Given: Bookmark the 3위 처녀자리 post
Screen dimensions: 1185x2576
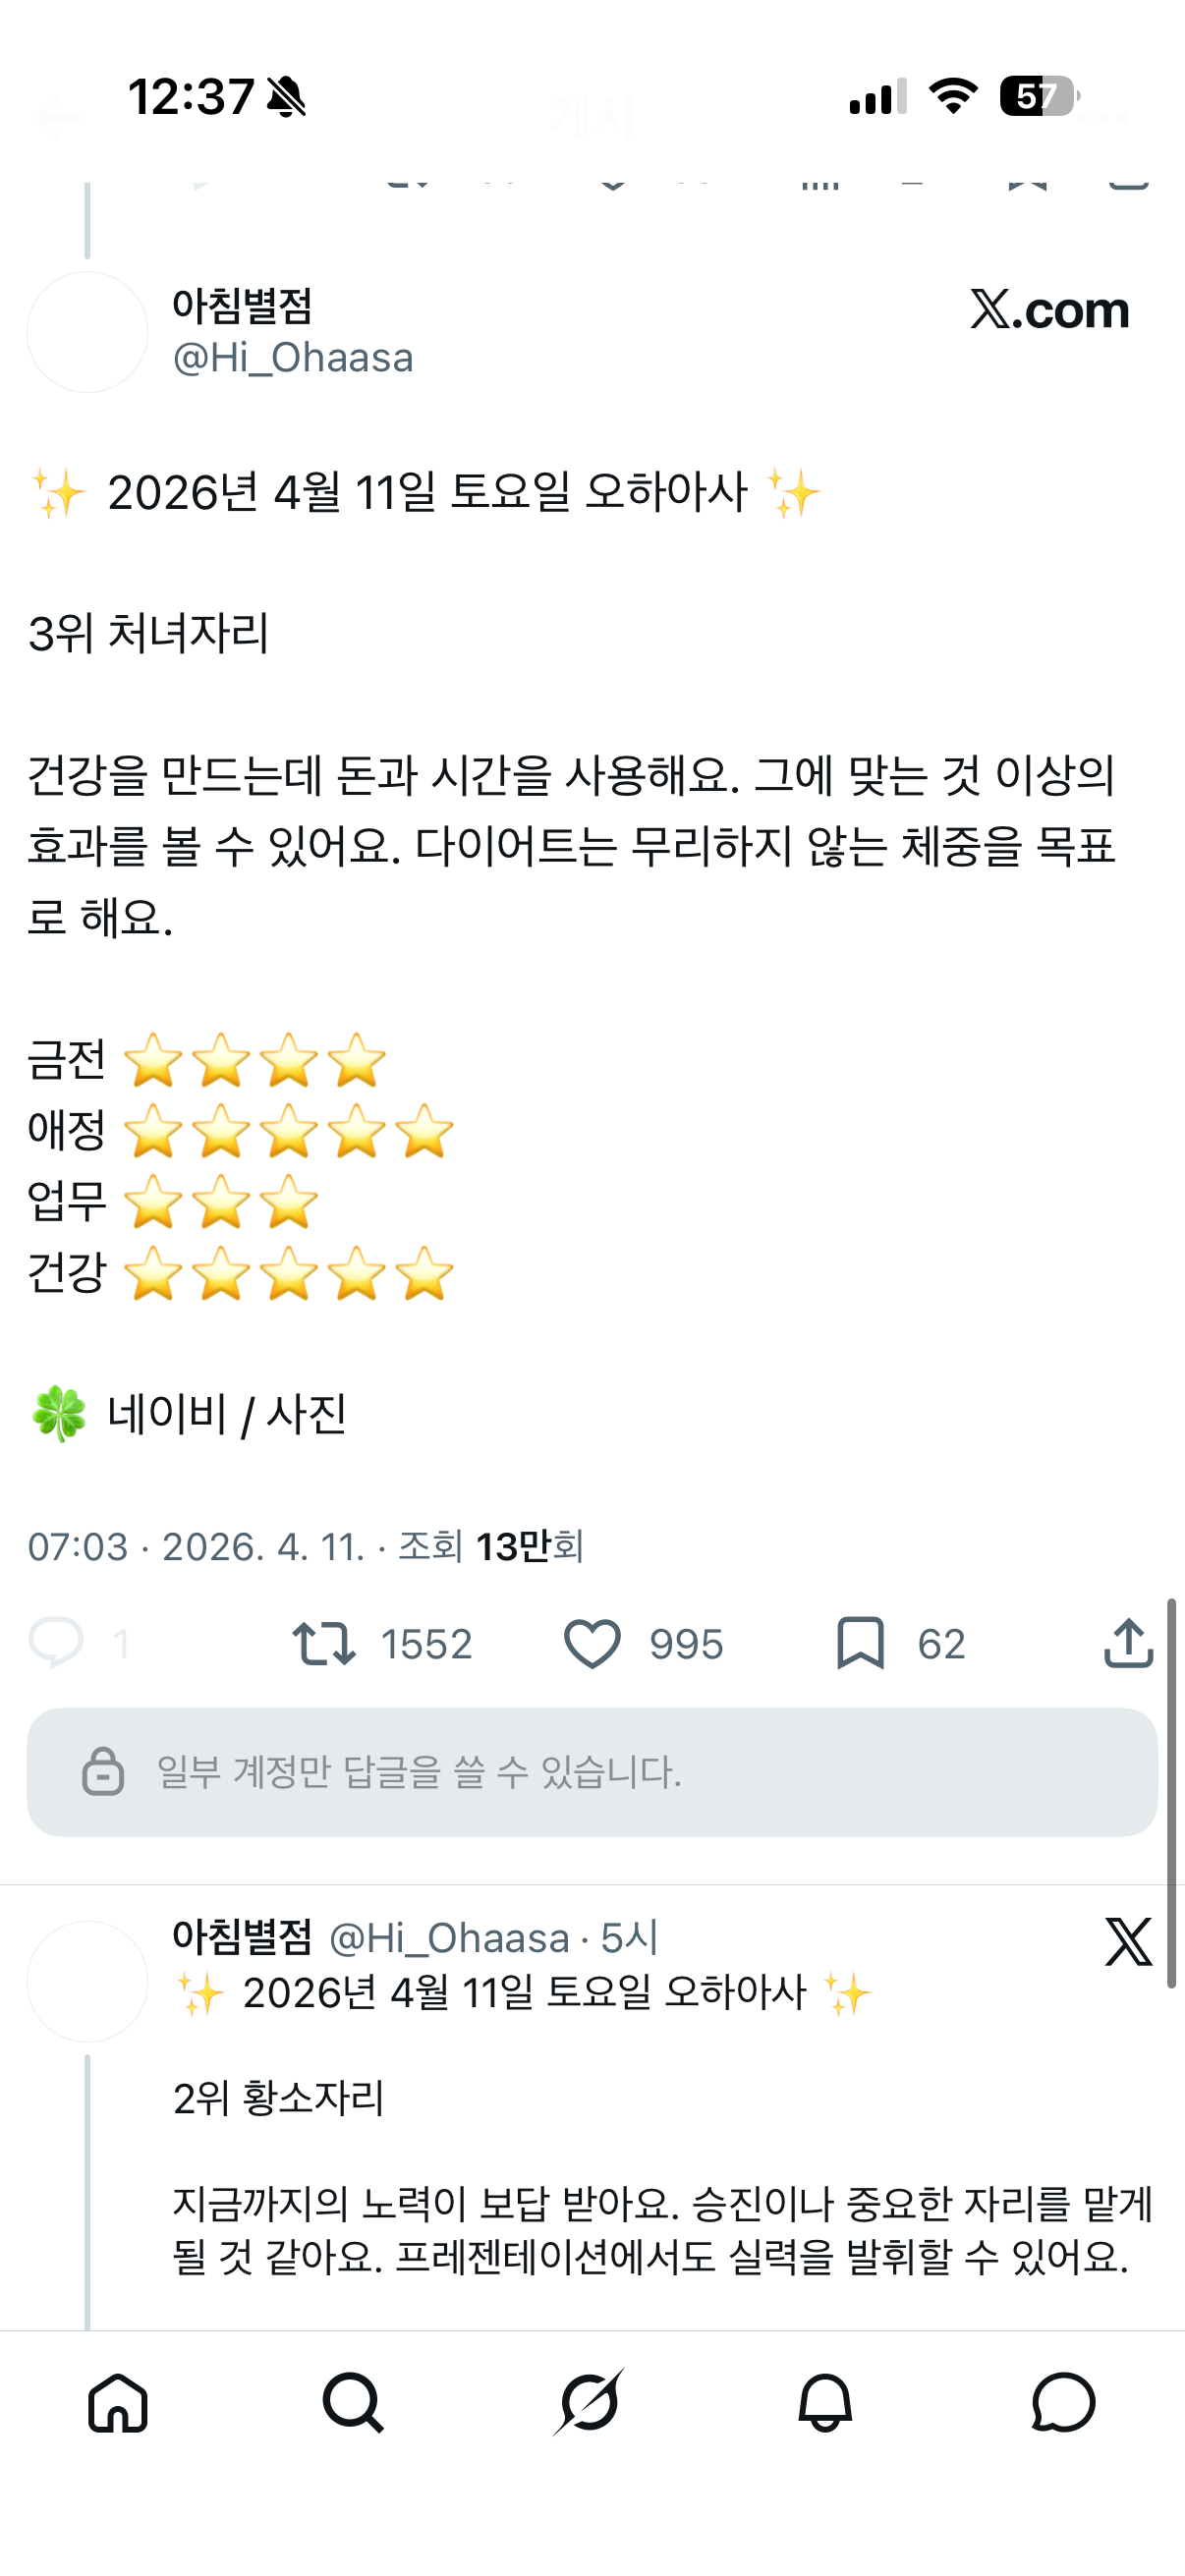Looking at the screenshot, I should pyautogui.click(x=860, y=1643).
